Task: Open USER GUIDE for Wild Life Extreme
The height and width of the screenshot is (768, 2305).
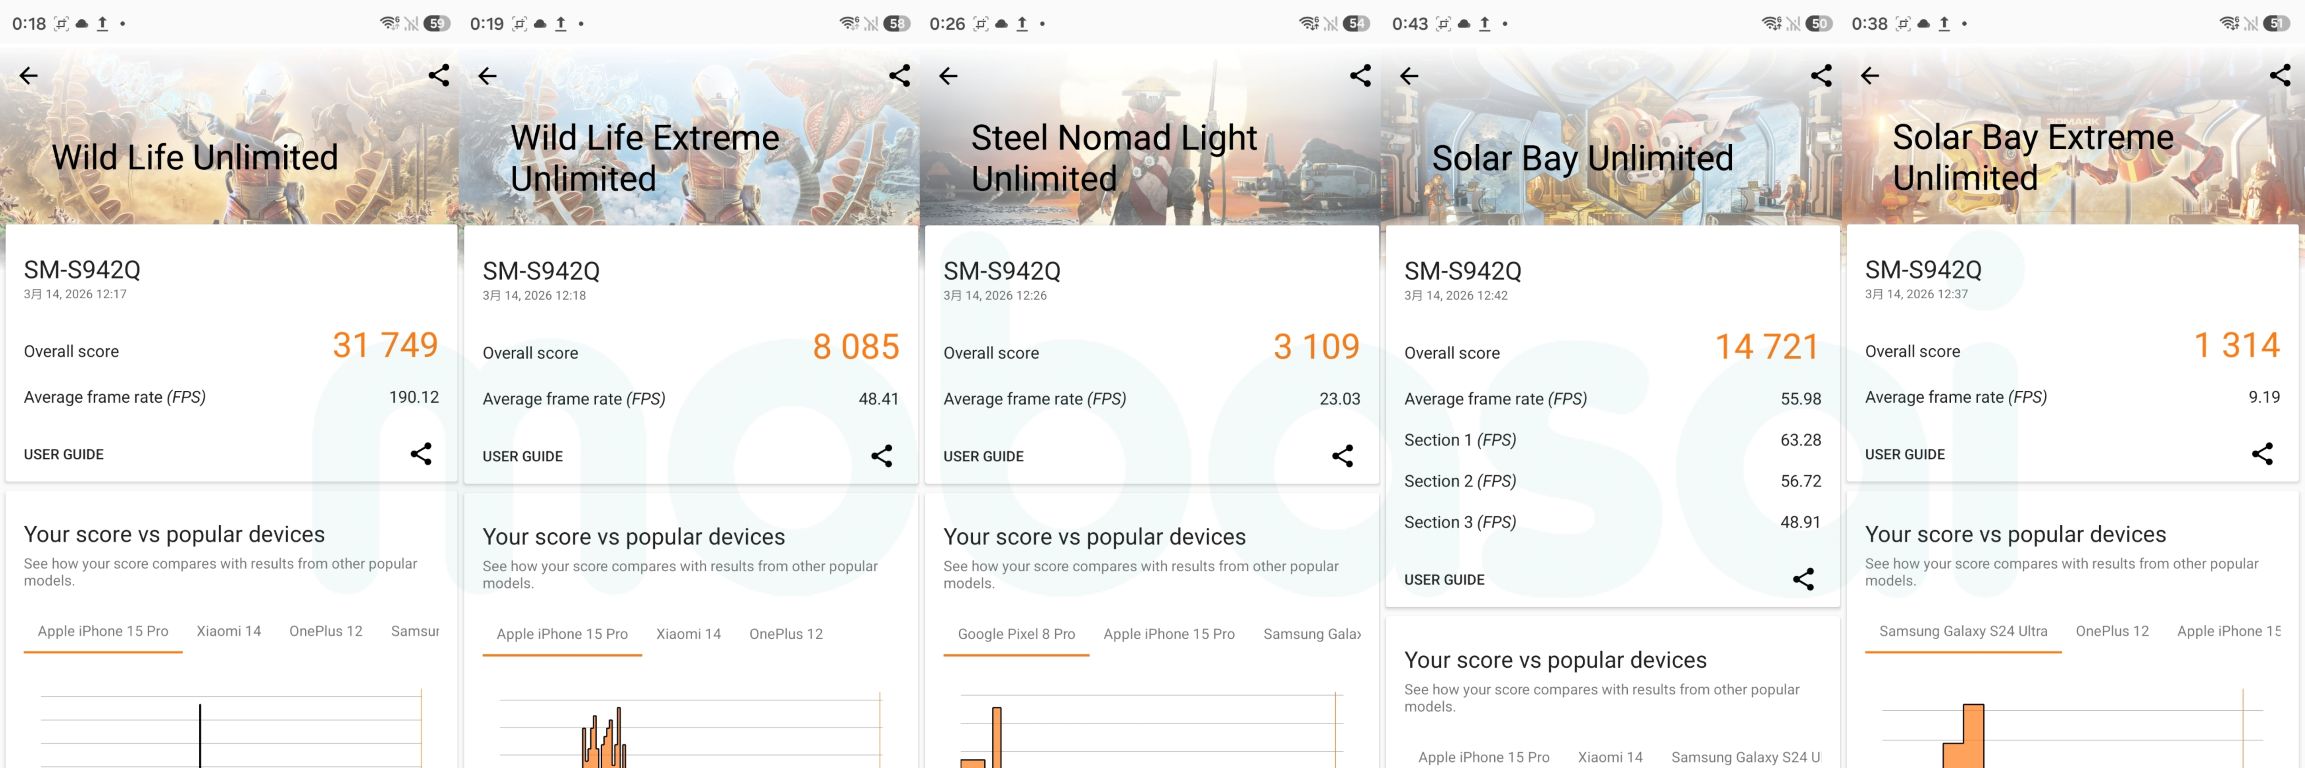Action: click(x=523, y=456)
